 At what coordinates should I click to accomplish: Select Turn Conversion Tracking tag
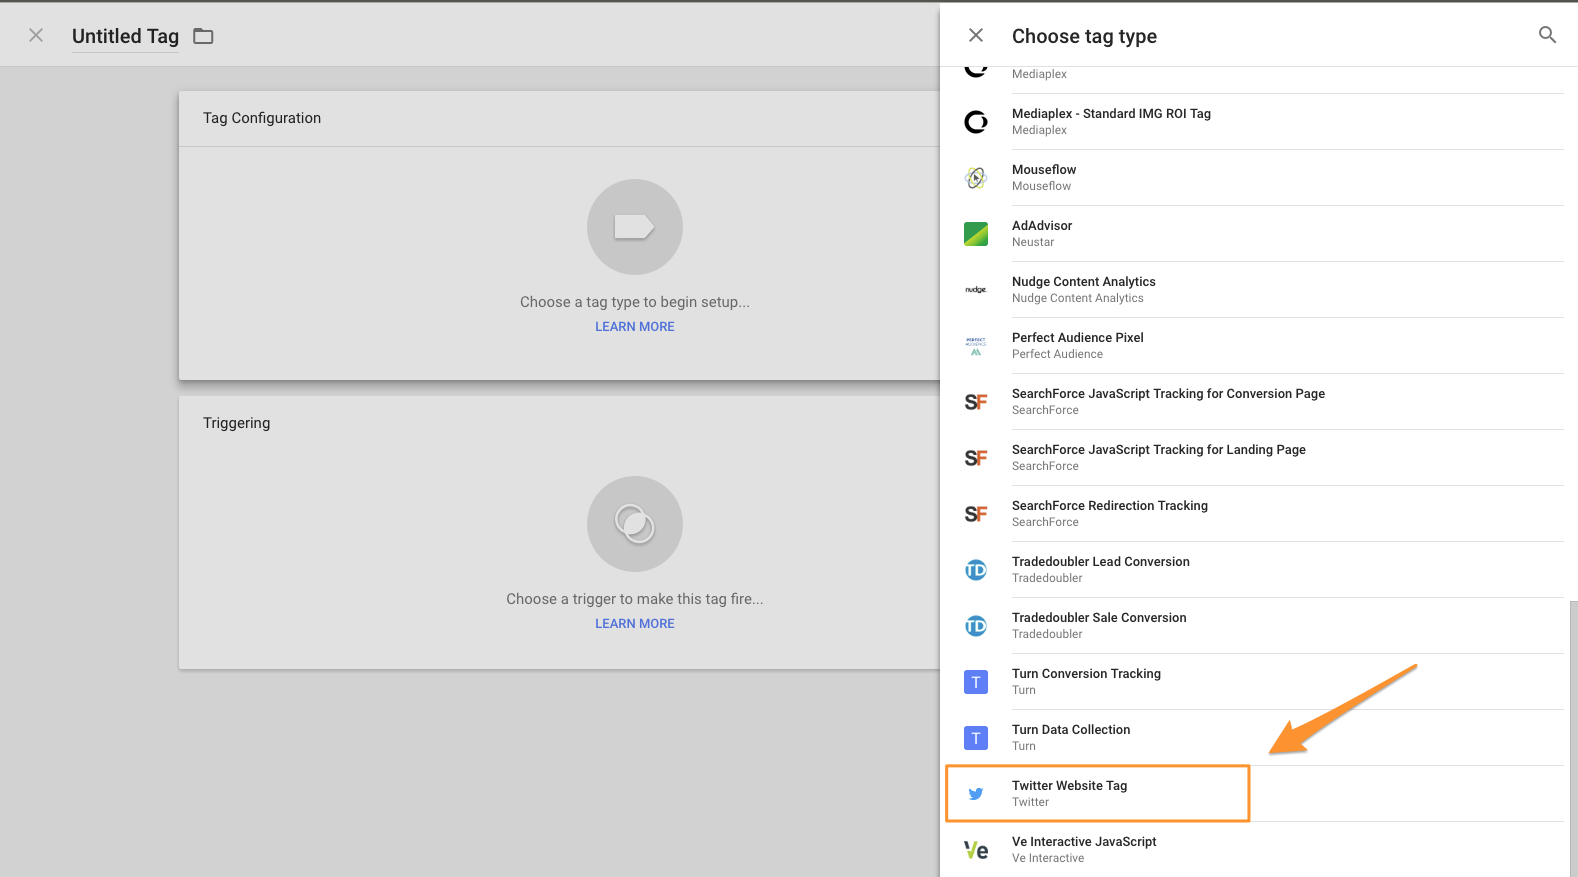[1254, 682]
